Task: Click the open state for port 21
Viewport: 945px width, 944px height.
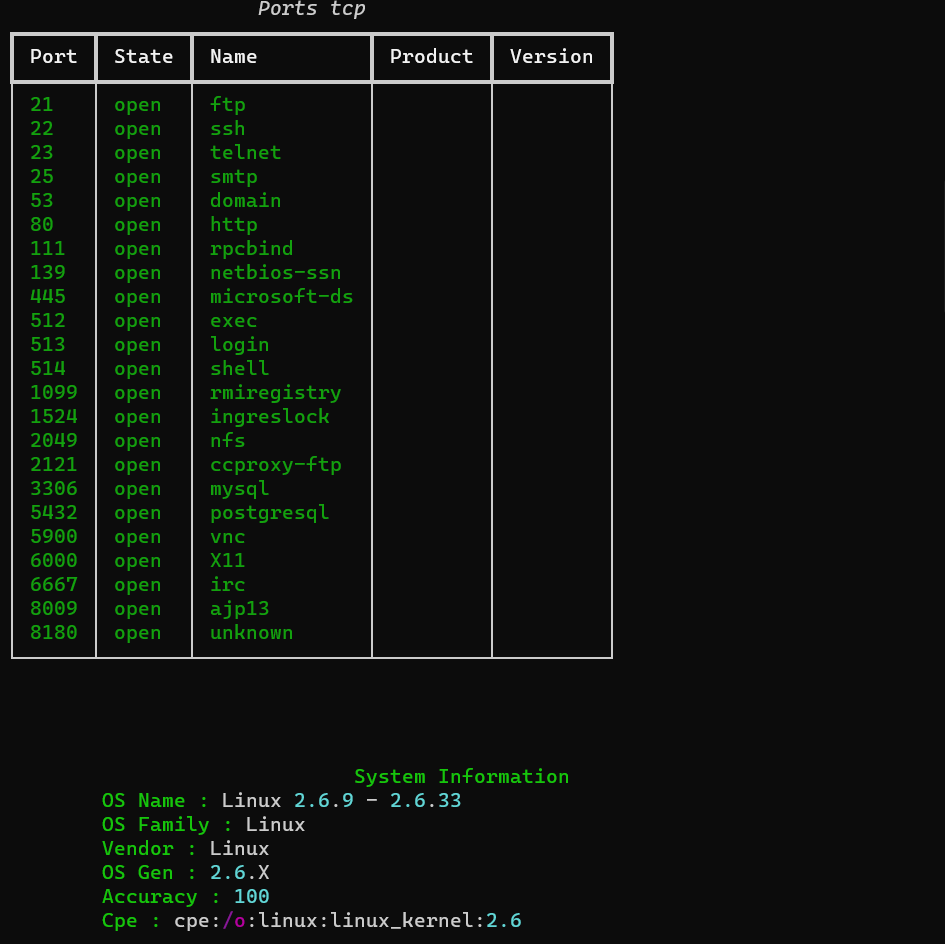Action: 137,105
